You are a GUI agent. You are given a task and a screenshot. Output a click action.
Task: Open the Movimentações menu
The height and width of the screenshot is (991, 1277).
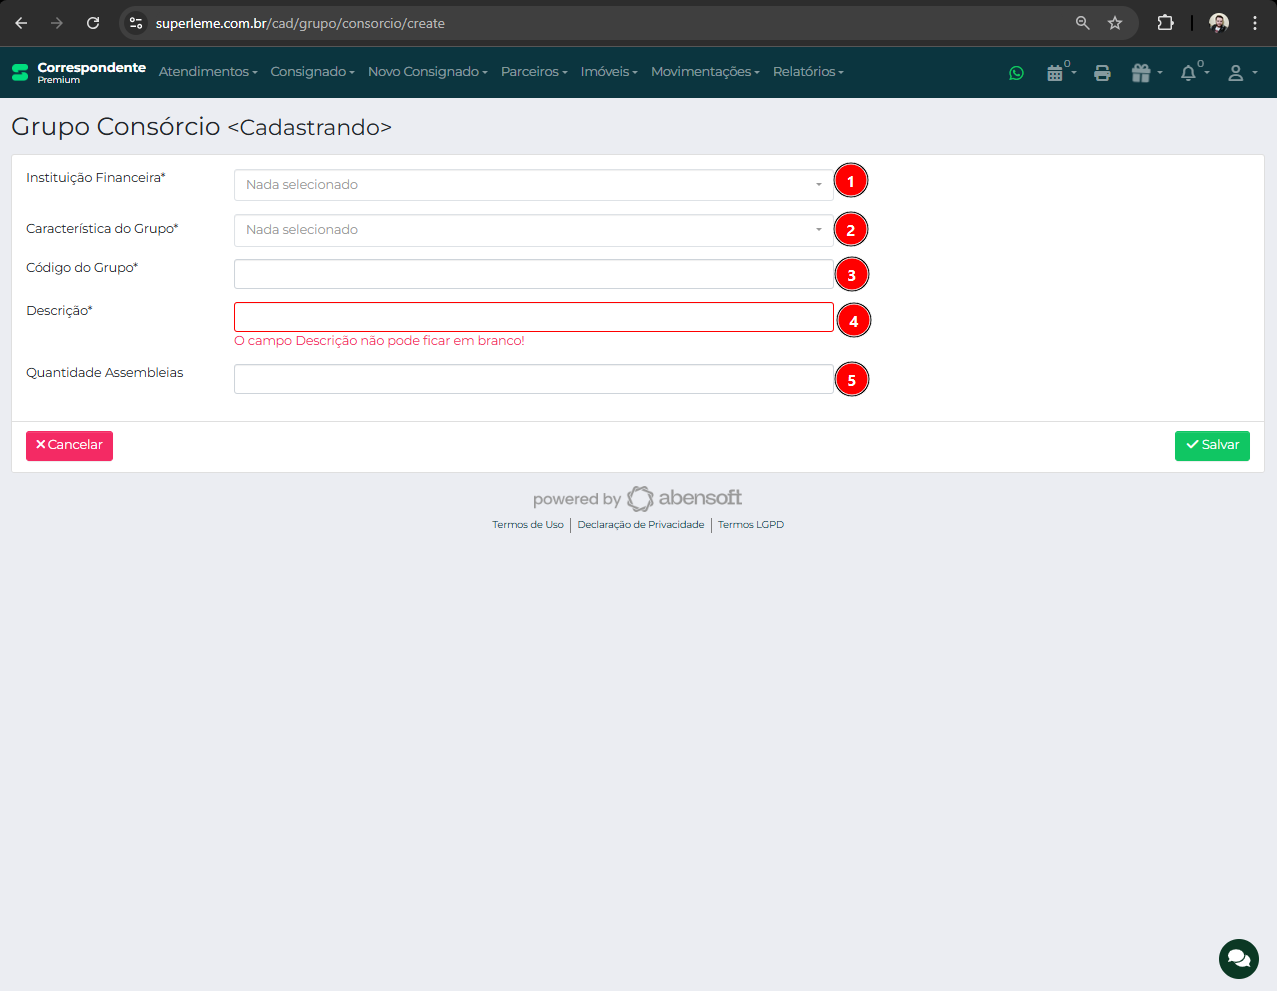click(704, 72)
